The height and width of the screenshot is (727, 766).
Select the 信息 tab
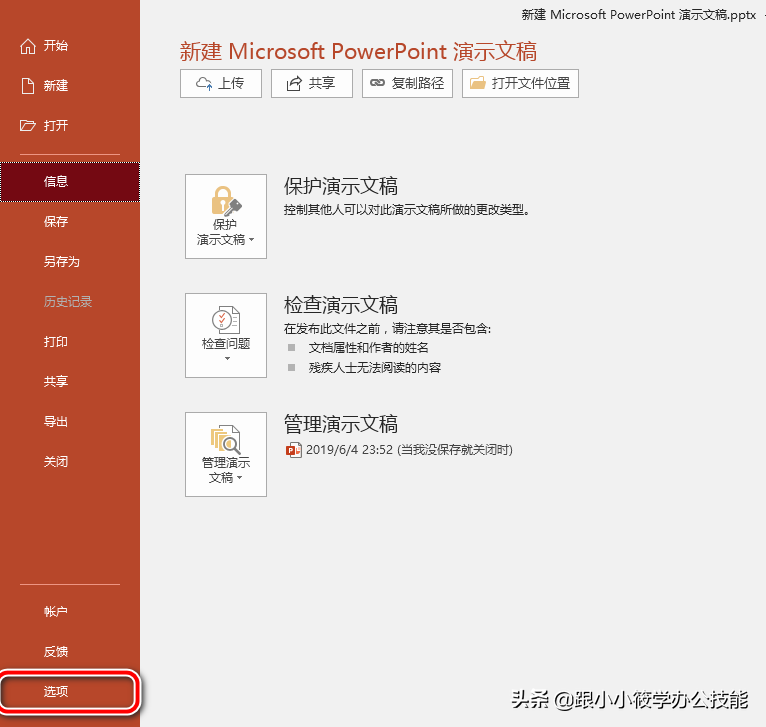[70, 182]
